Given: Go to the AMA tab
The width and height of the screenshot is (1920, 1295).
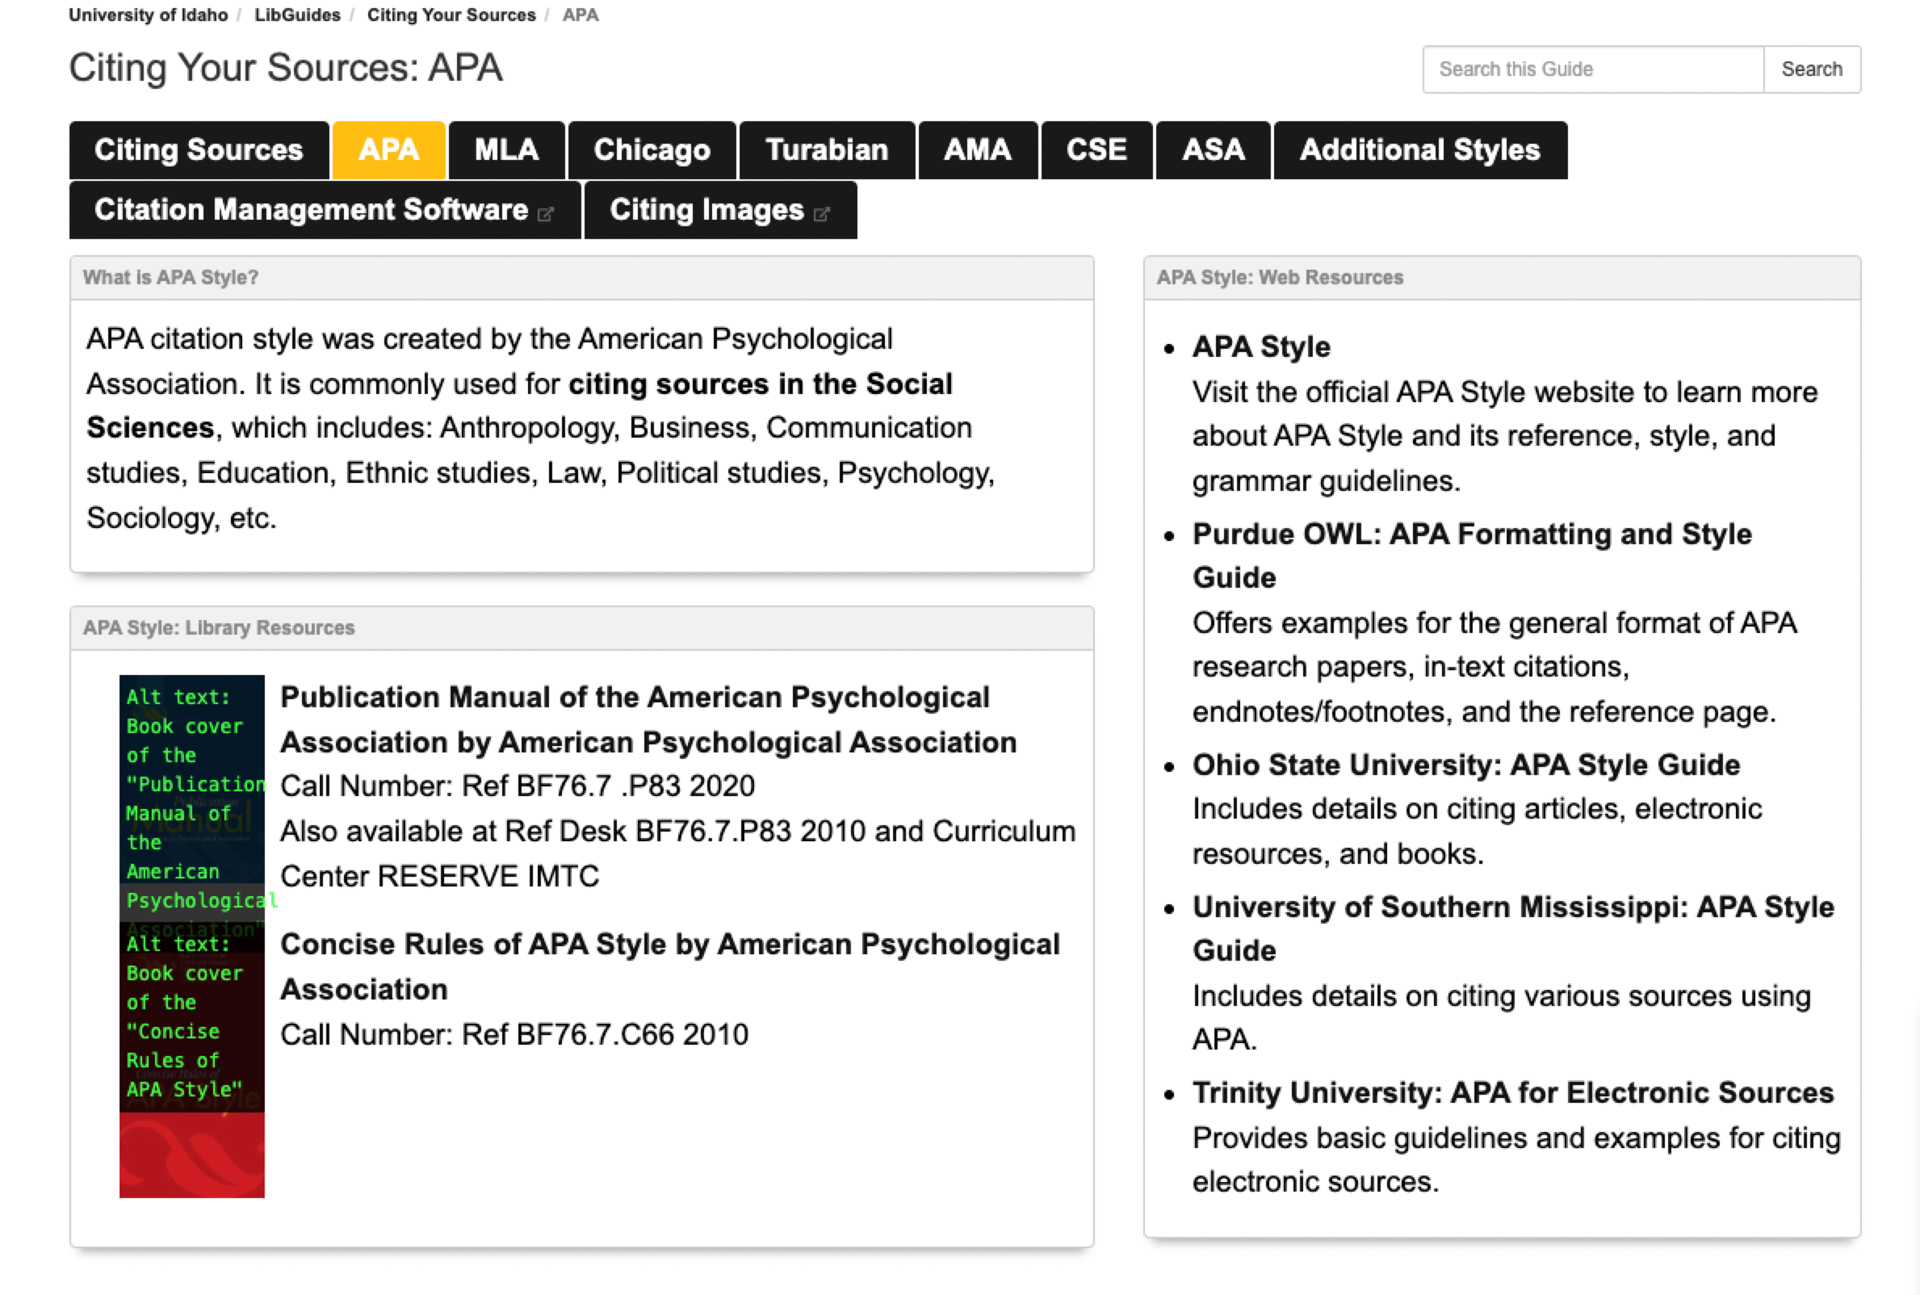Looking at the screenshot, I should click(977, 150).
